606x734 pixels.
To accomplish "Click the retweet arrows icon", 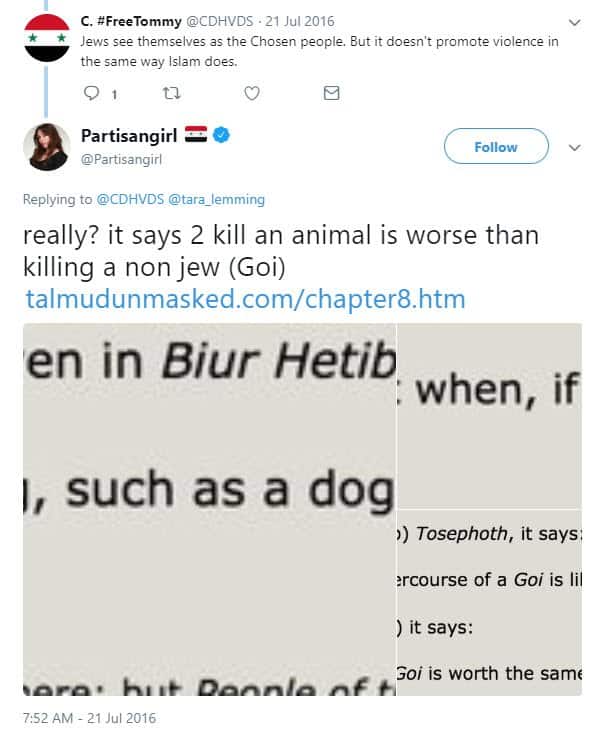I will point(171,94).
